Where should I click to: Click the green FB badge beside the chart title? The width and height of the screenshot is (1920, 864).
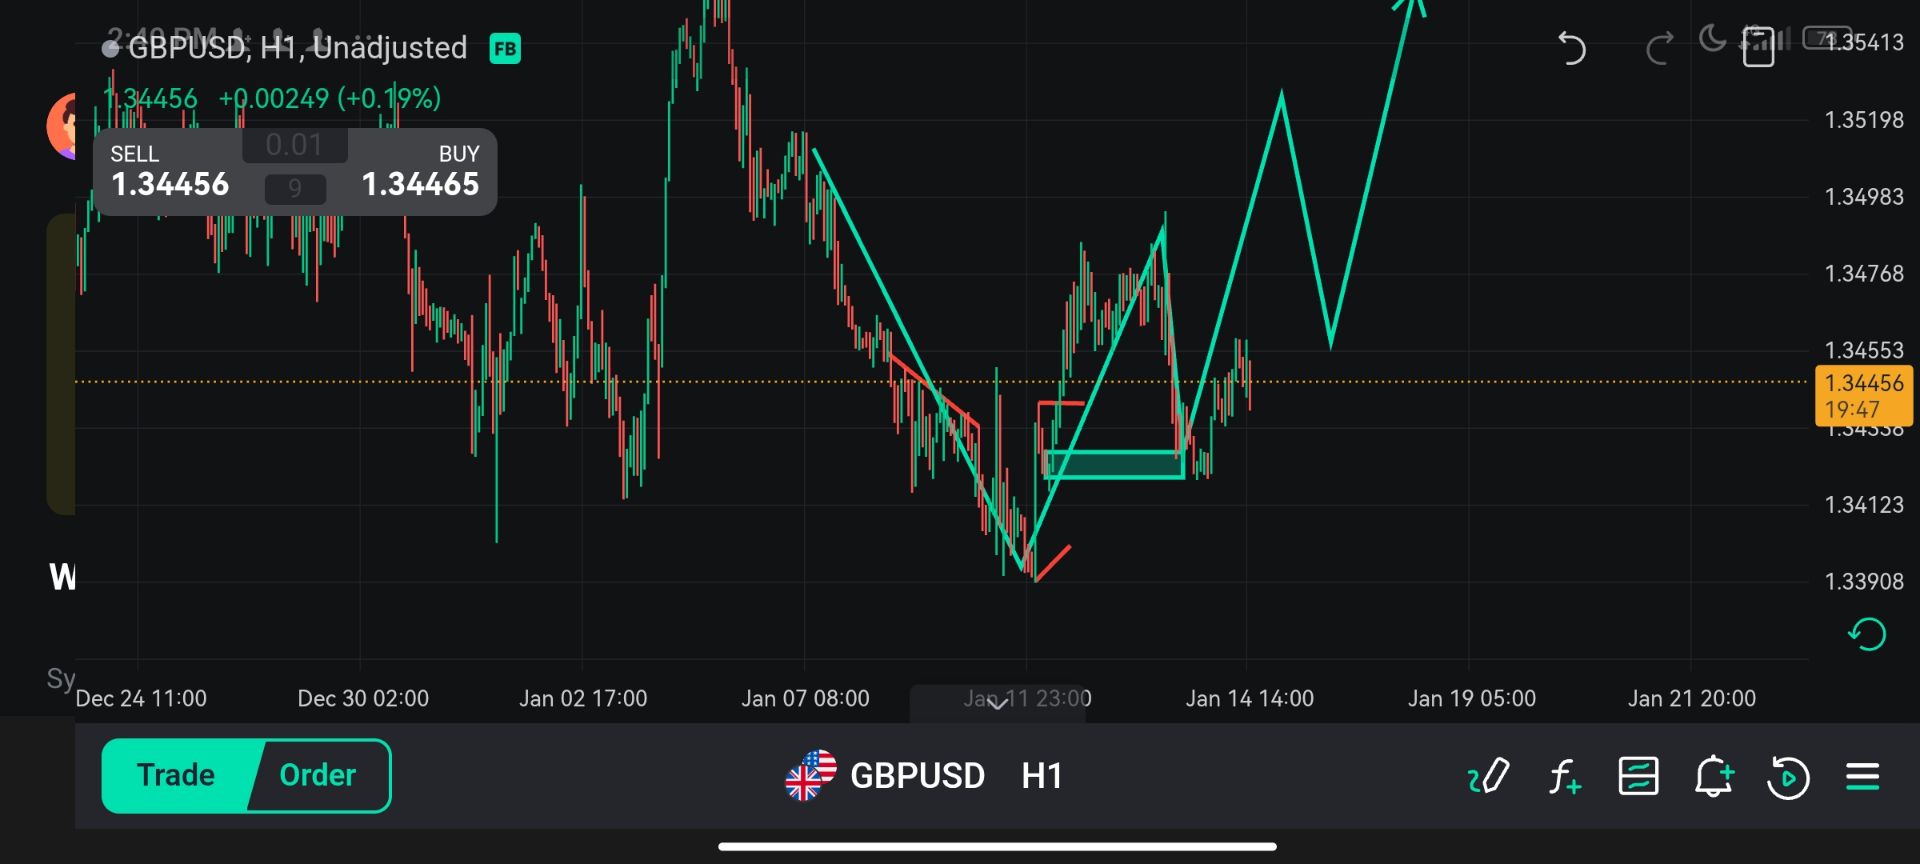pyautogui.click(x=505, y=48)
